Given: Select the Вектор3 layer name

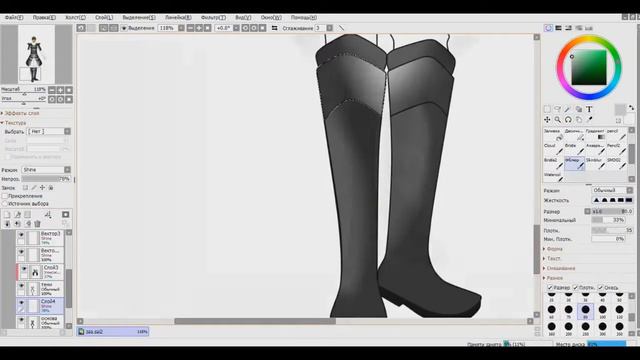Looking at the screenshot, I should (x=50, y=233).
